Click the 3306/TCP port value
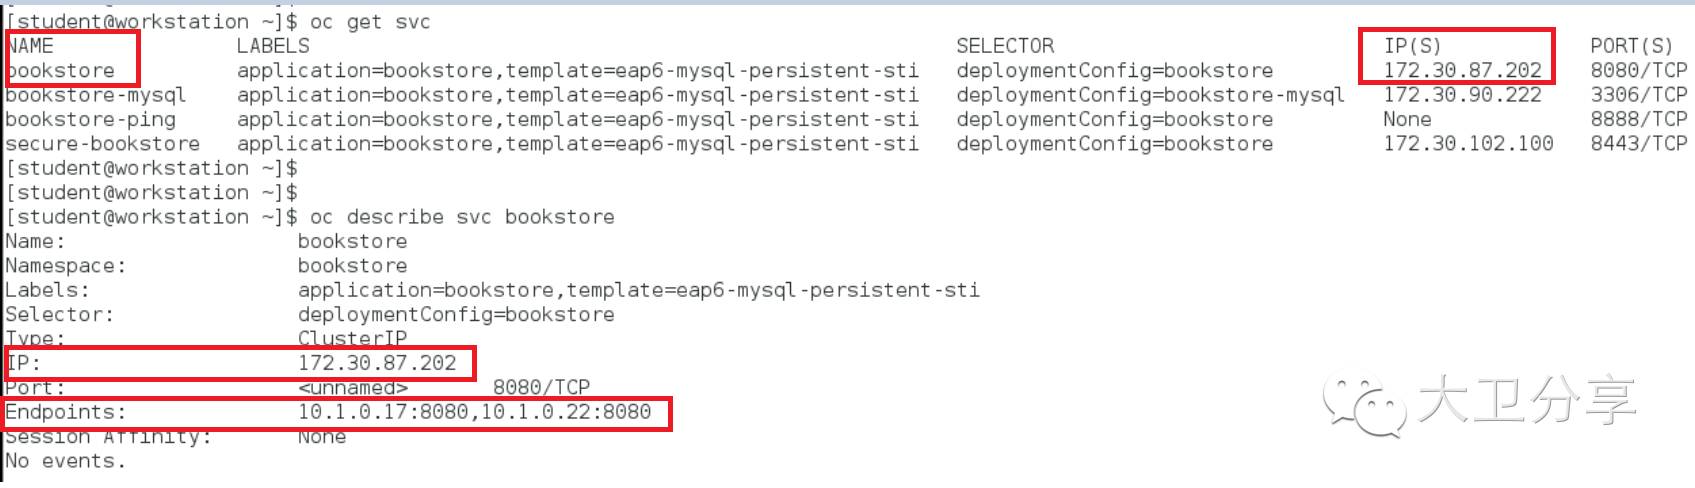 pyautogui.click(x=1638, y=95)
